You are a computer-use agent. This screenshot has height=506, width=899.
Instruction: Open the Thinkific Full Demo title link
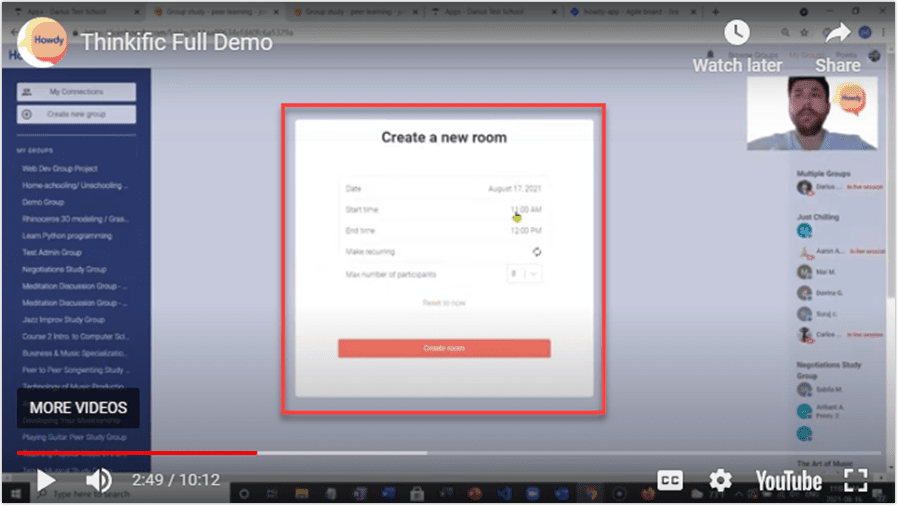click(x=177, y=42)
